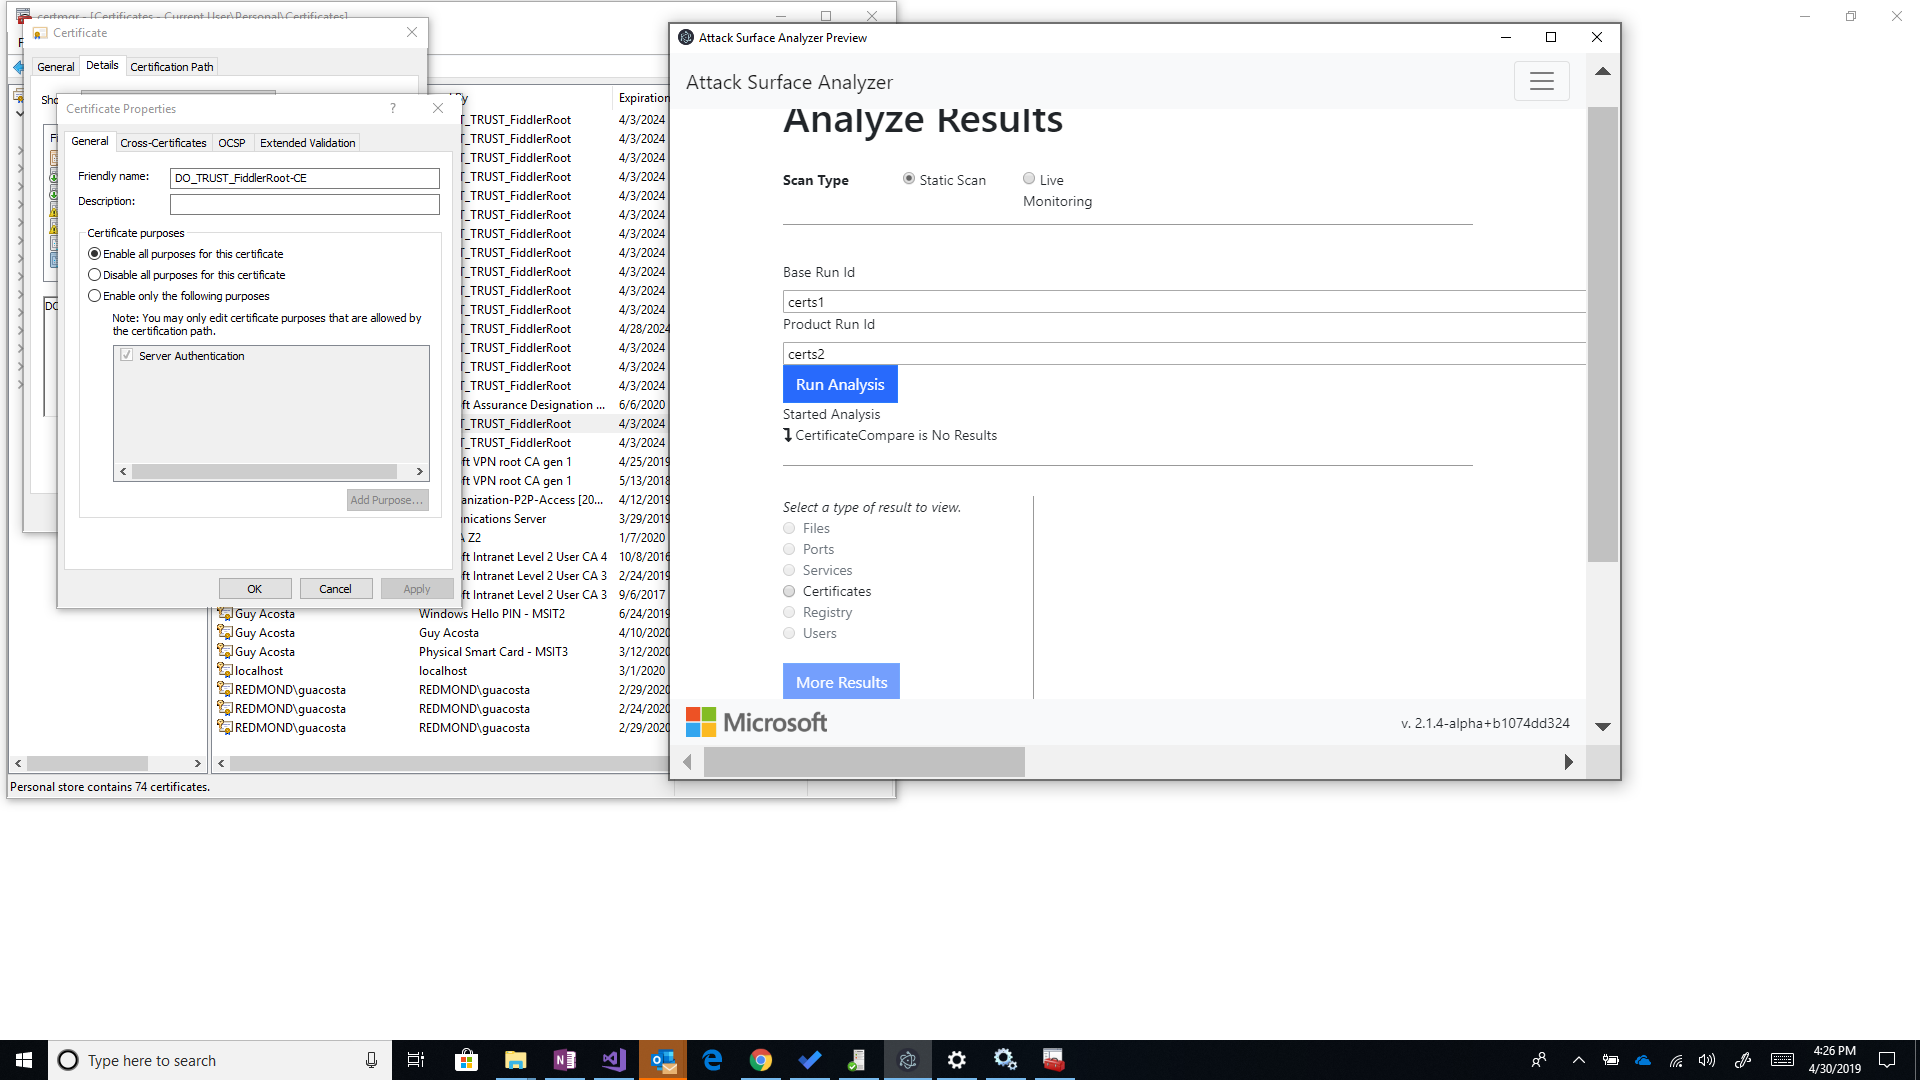1920x1080 pixels.
Task: Click the Product Run Id input field
Action: tap(1184, 354)
